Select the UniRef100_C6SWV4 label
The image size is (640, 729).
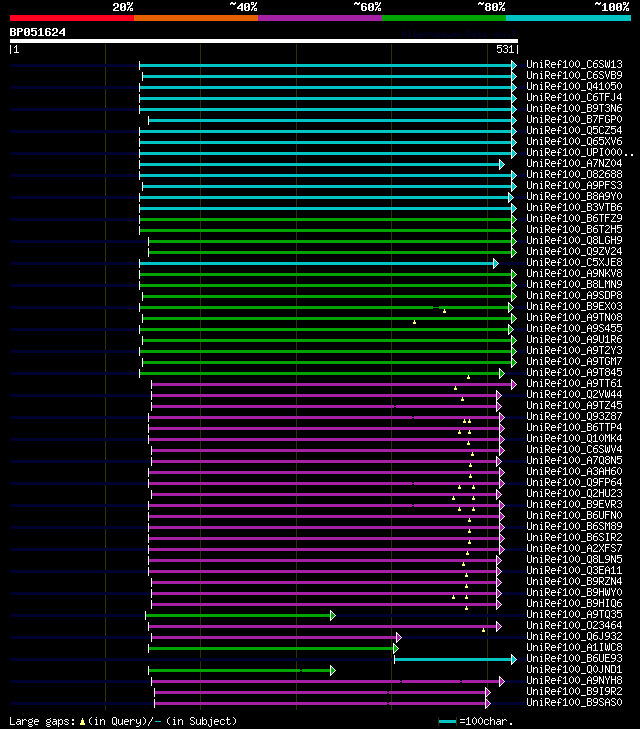coord(574,450)
